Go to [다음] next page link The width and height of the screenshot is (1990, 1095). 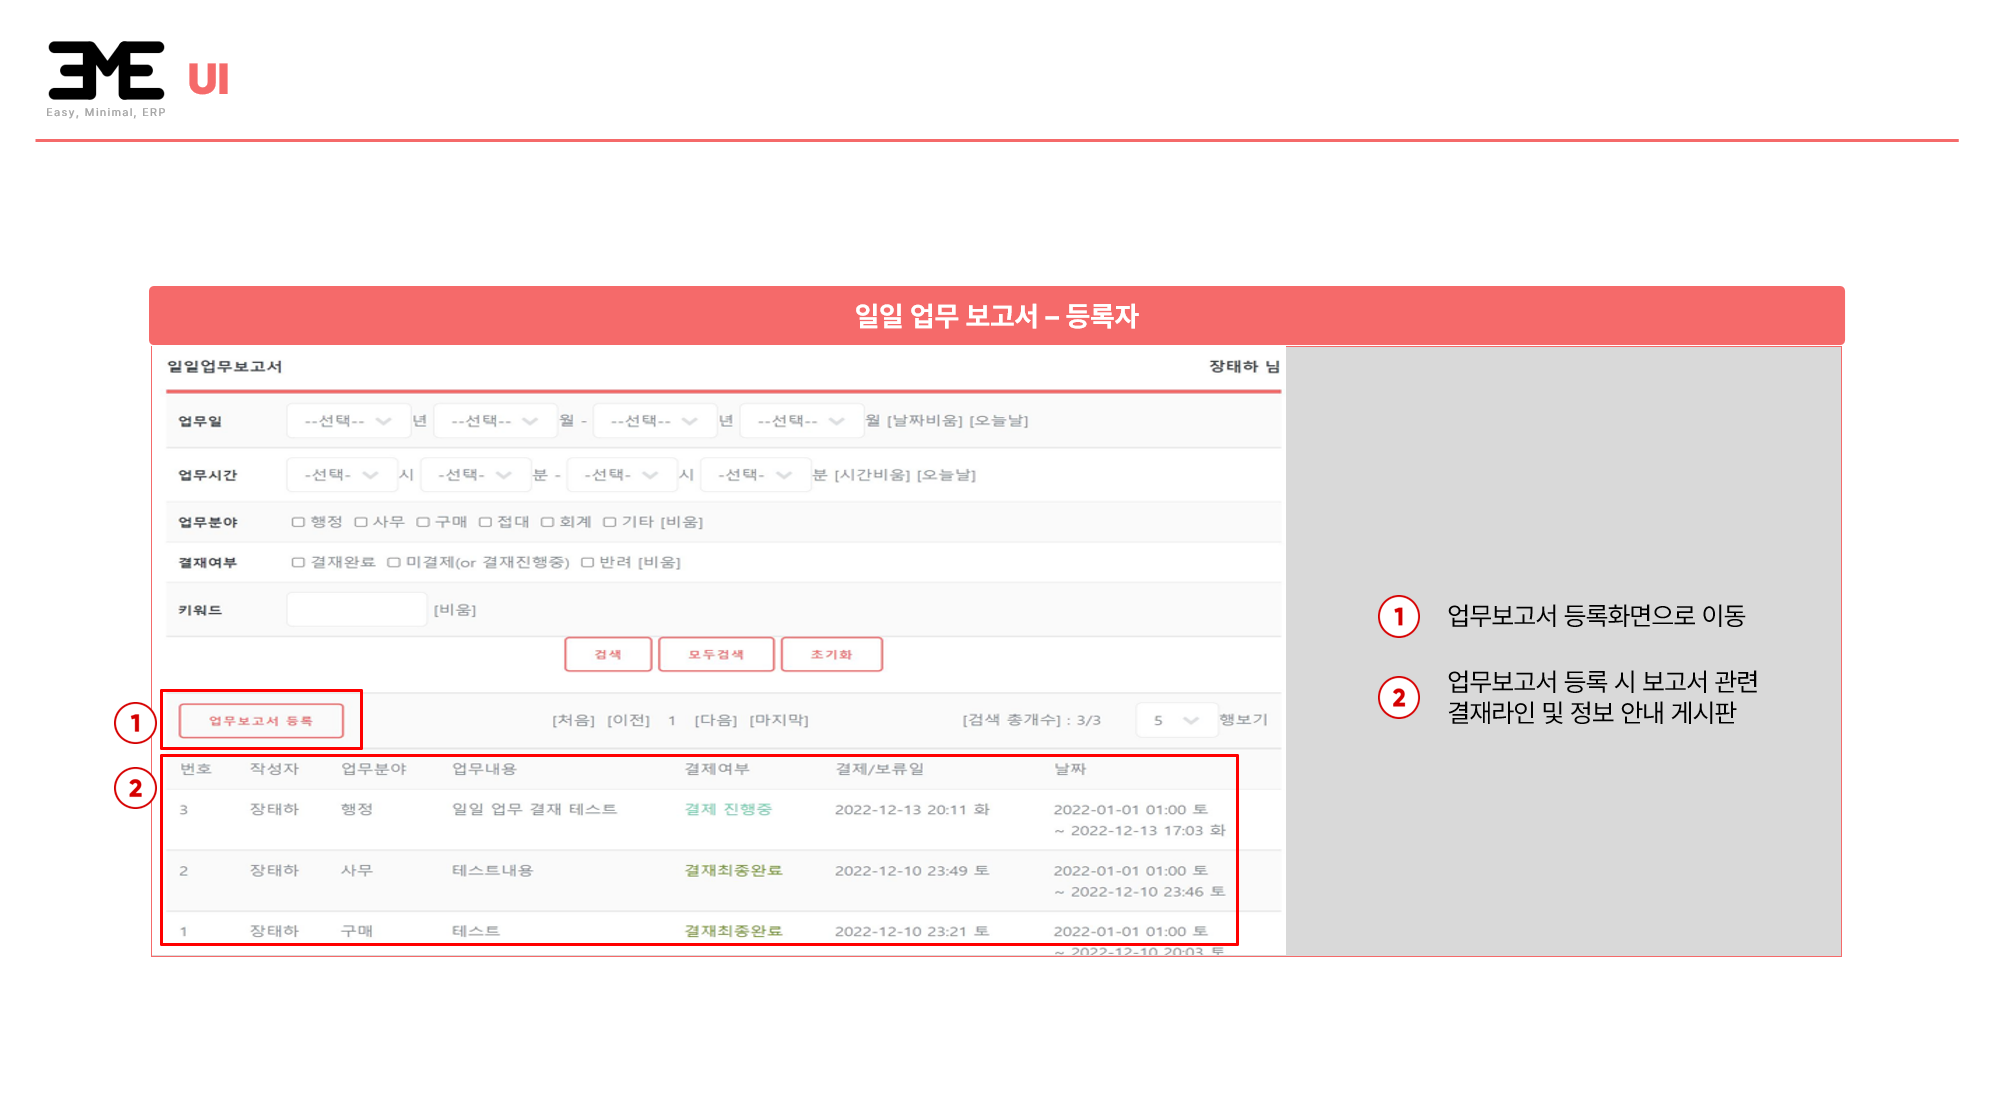[716, 720]
